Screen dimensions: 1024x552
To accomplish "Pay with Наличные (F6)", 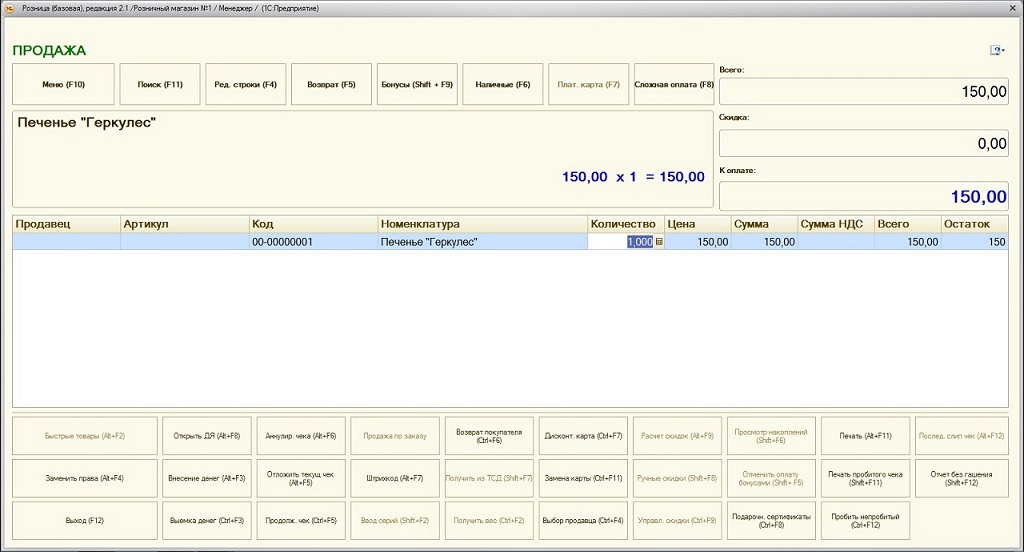I will (x=502, y=84).
